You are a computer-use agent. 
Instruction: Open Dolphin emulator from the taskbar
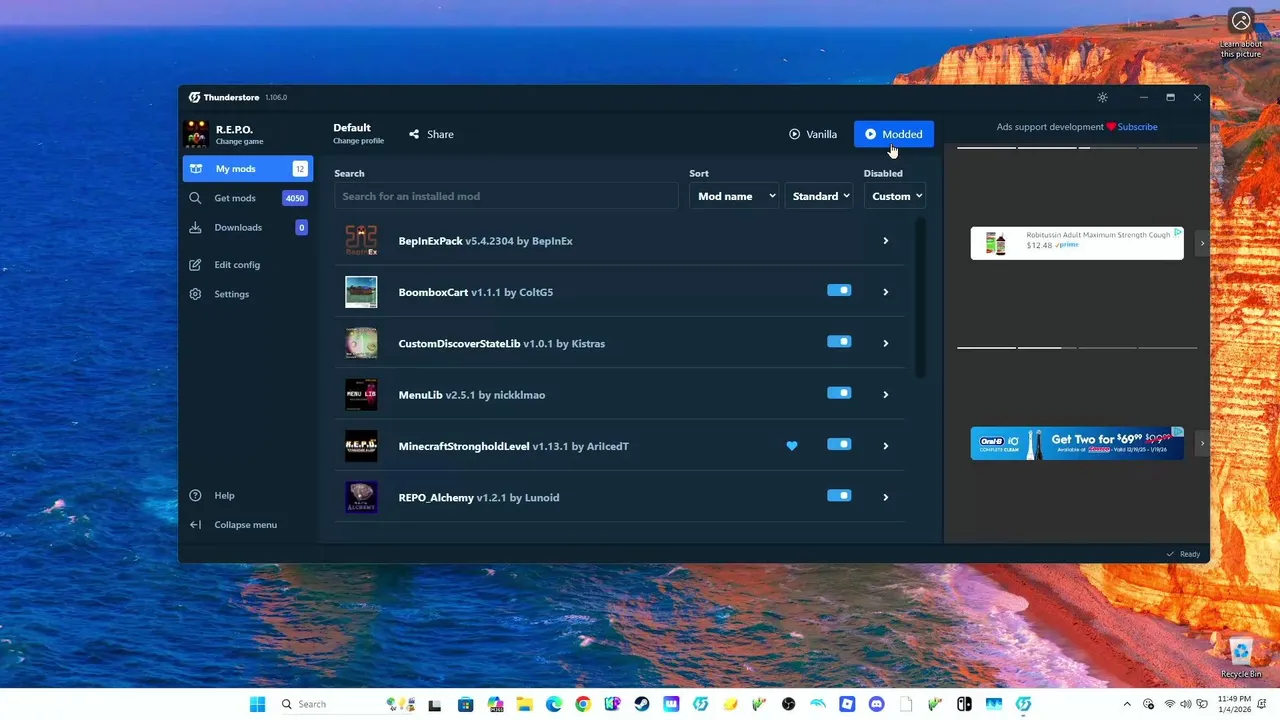(x=819, y=704)
